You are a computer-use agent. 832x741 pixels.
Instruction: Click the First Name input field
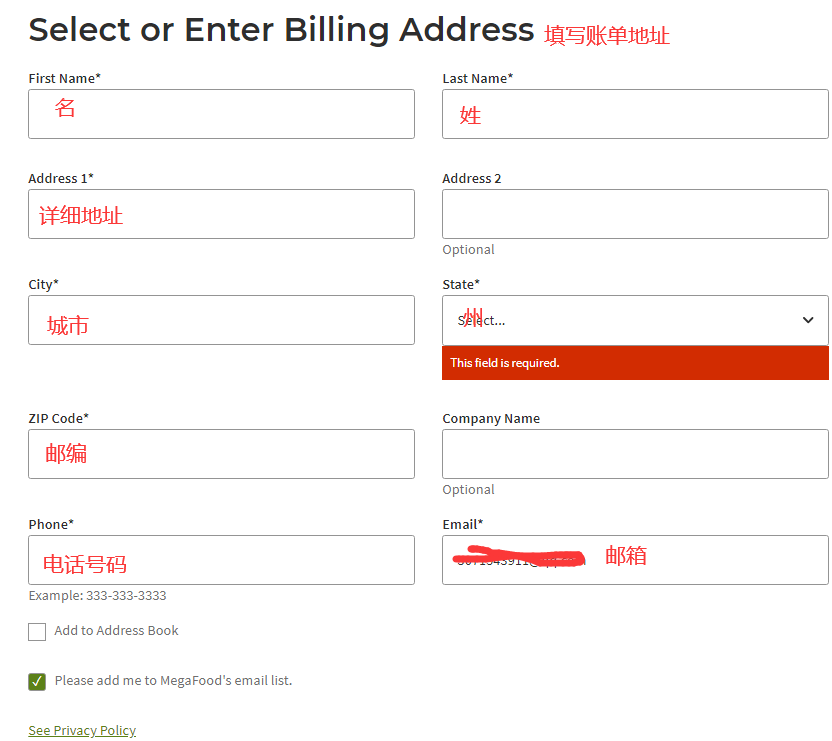coord(221,114)
